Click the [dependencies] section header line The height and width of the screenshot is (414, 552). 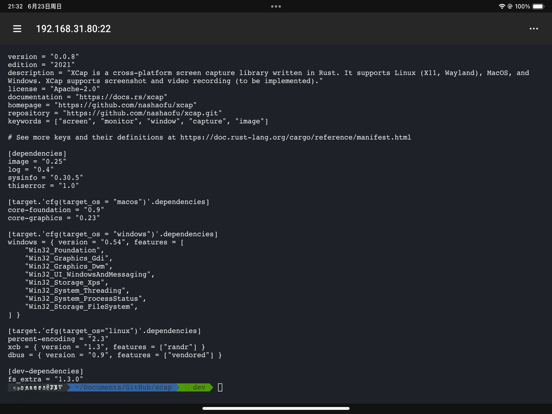(37, 153)
